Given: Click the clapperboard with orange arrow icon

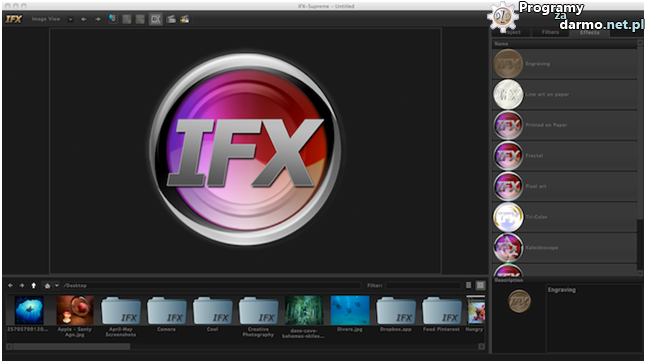Looking at the screenshot, I should [185, 19].
